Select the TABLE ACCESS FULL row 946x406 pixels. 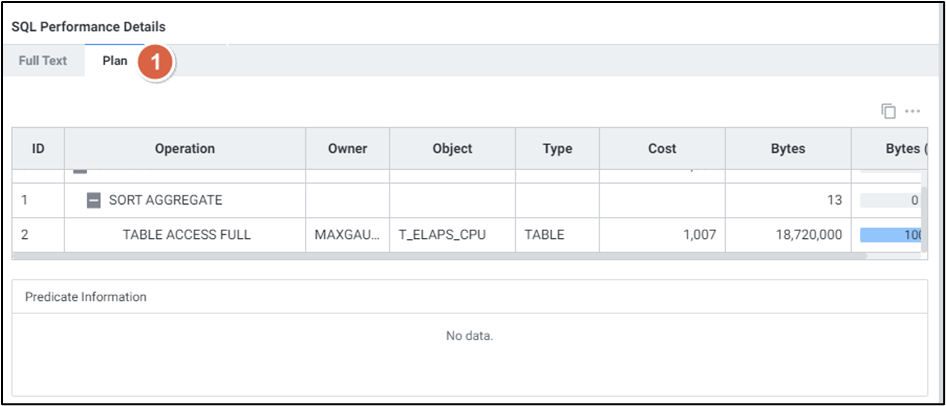[186, 235]
